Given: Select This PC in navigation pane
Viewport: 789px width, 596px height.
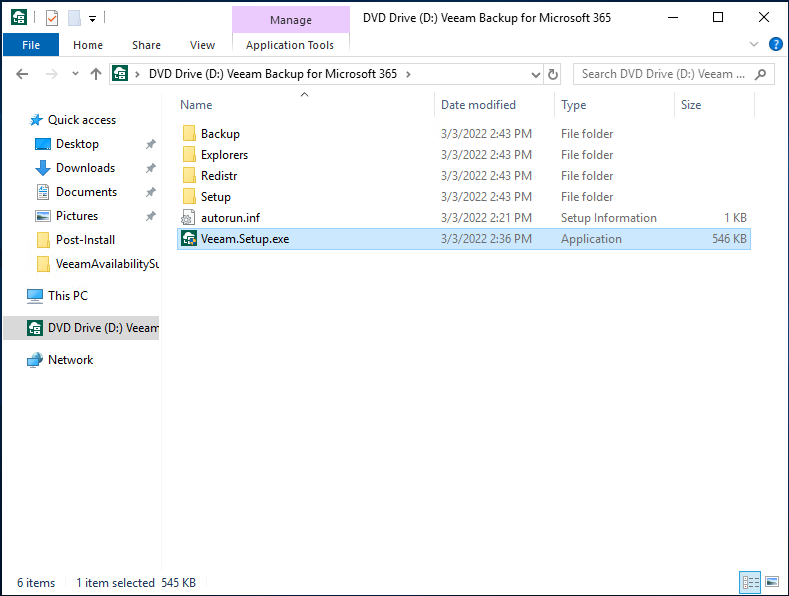Looking at the screenshot, I should click(x=67, y=296).
